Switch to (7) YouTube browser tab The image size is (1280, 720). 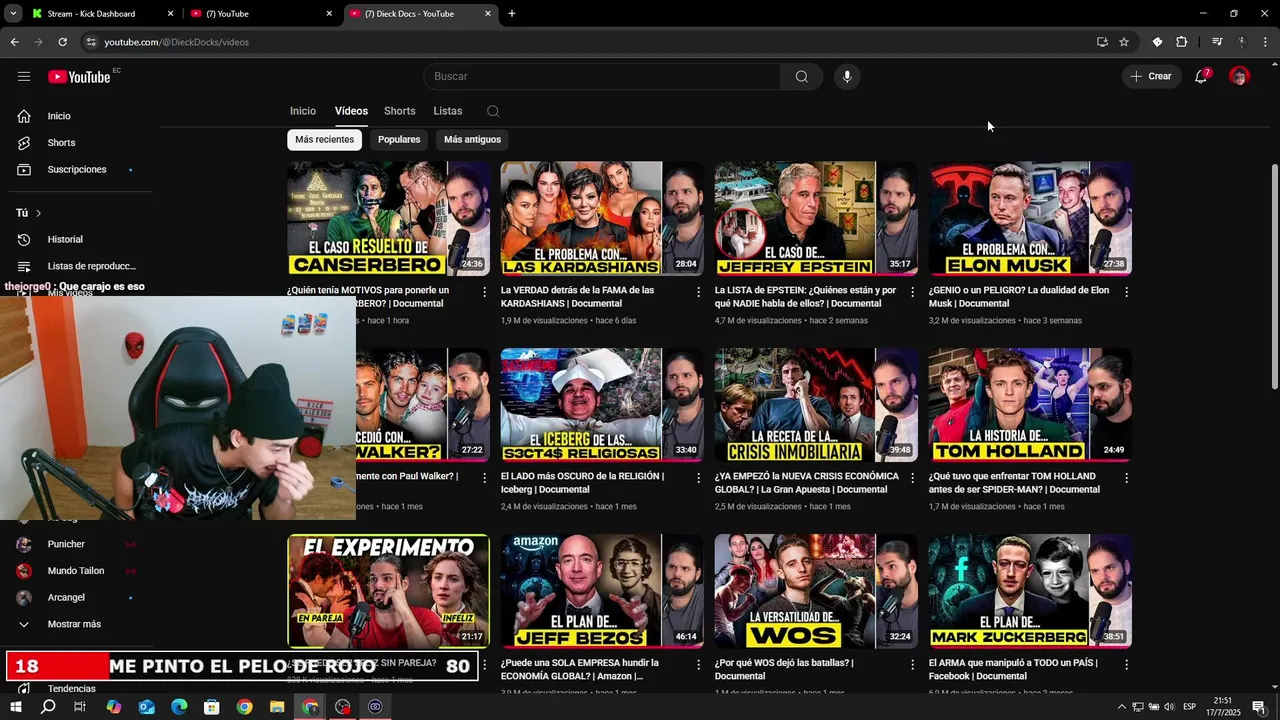click(262, 14)
